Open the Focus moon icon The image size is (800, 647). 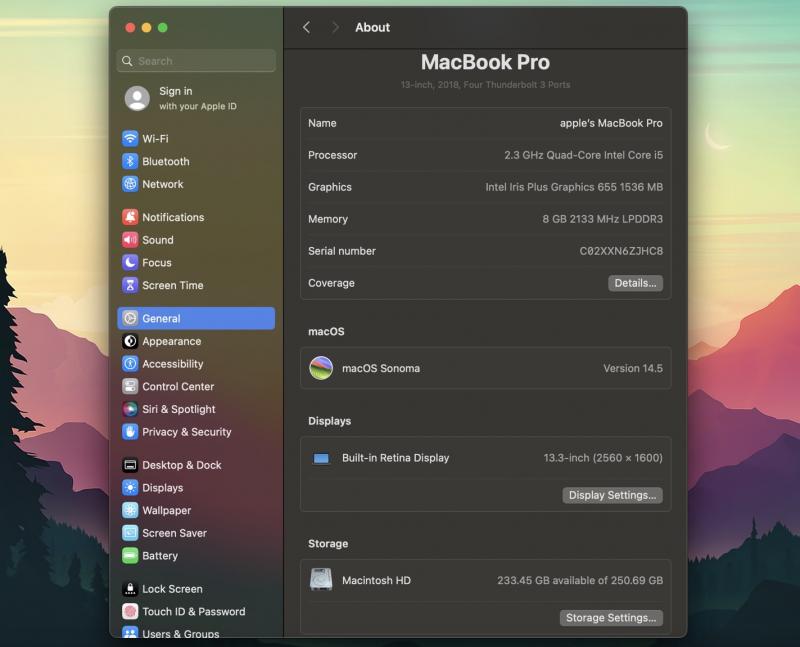pos(130,262)
